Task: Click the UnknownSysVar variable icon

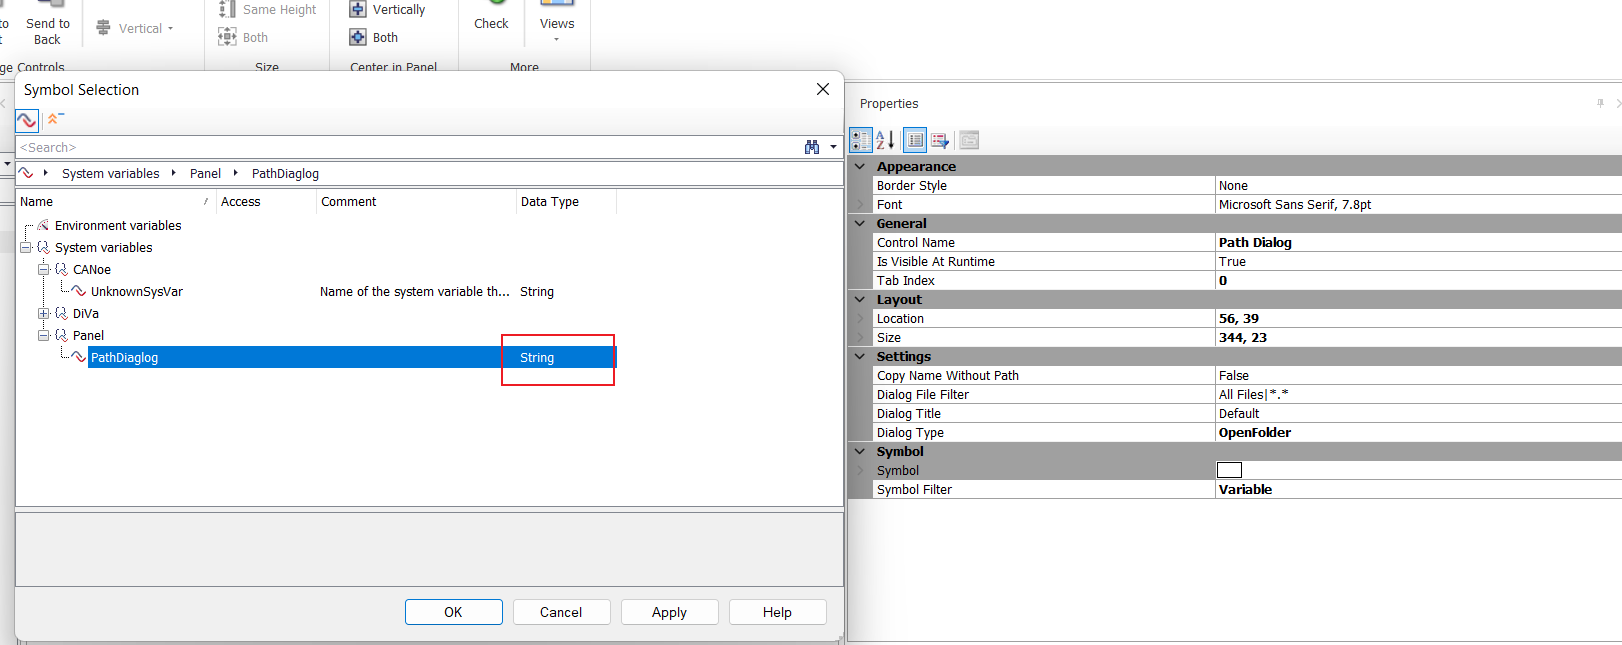Action: 79,291
